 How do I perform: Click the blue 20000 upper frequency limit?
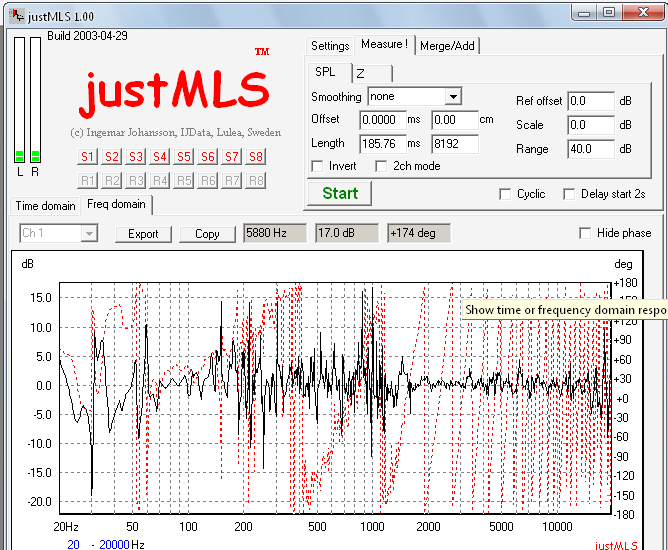(114, 544)
